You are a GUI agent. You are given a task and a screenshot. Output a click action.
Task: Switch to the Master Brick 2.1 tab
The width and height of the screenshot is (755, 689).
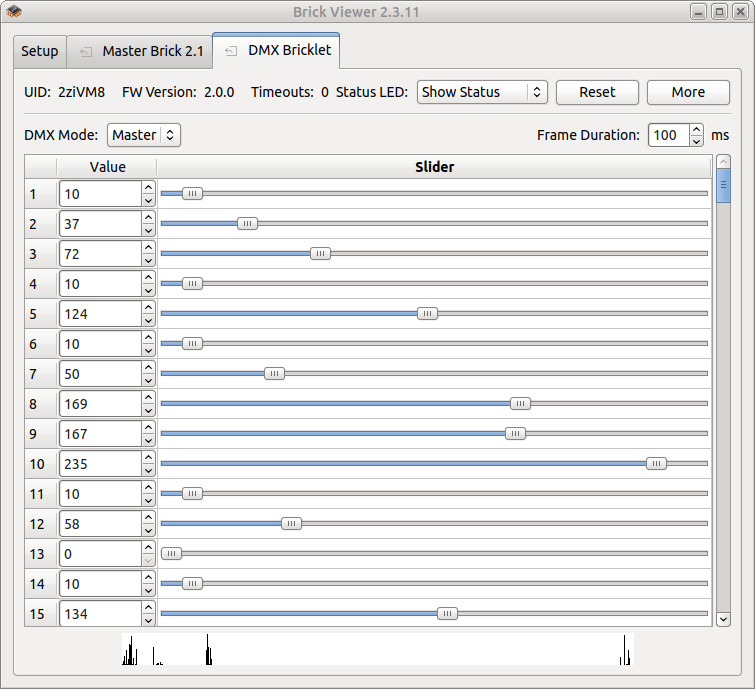152,51
